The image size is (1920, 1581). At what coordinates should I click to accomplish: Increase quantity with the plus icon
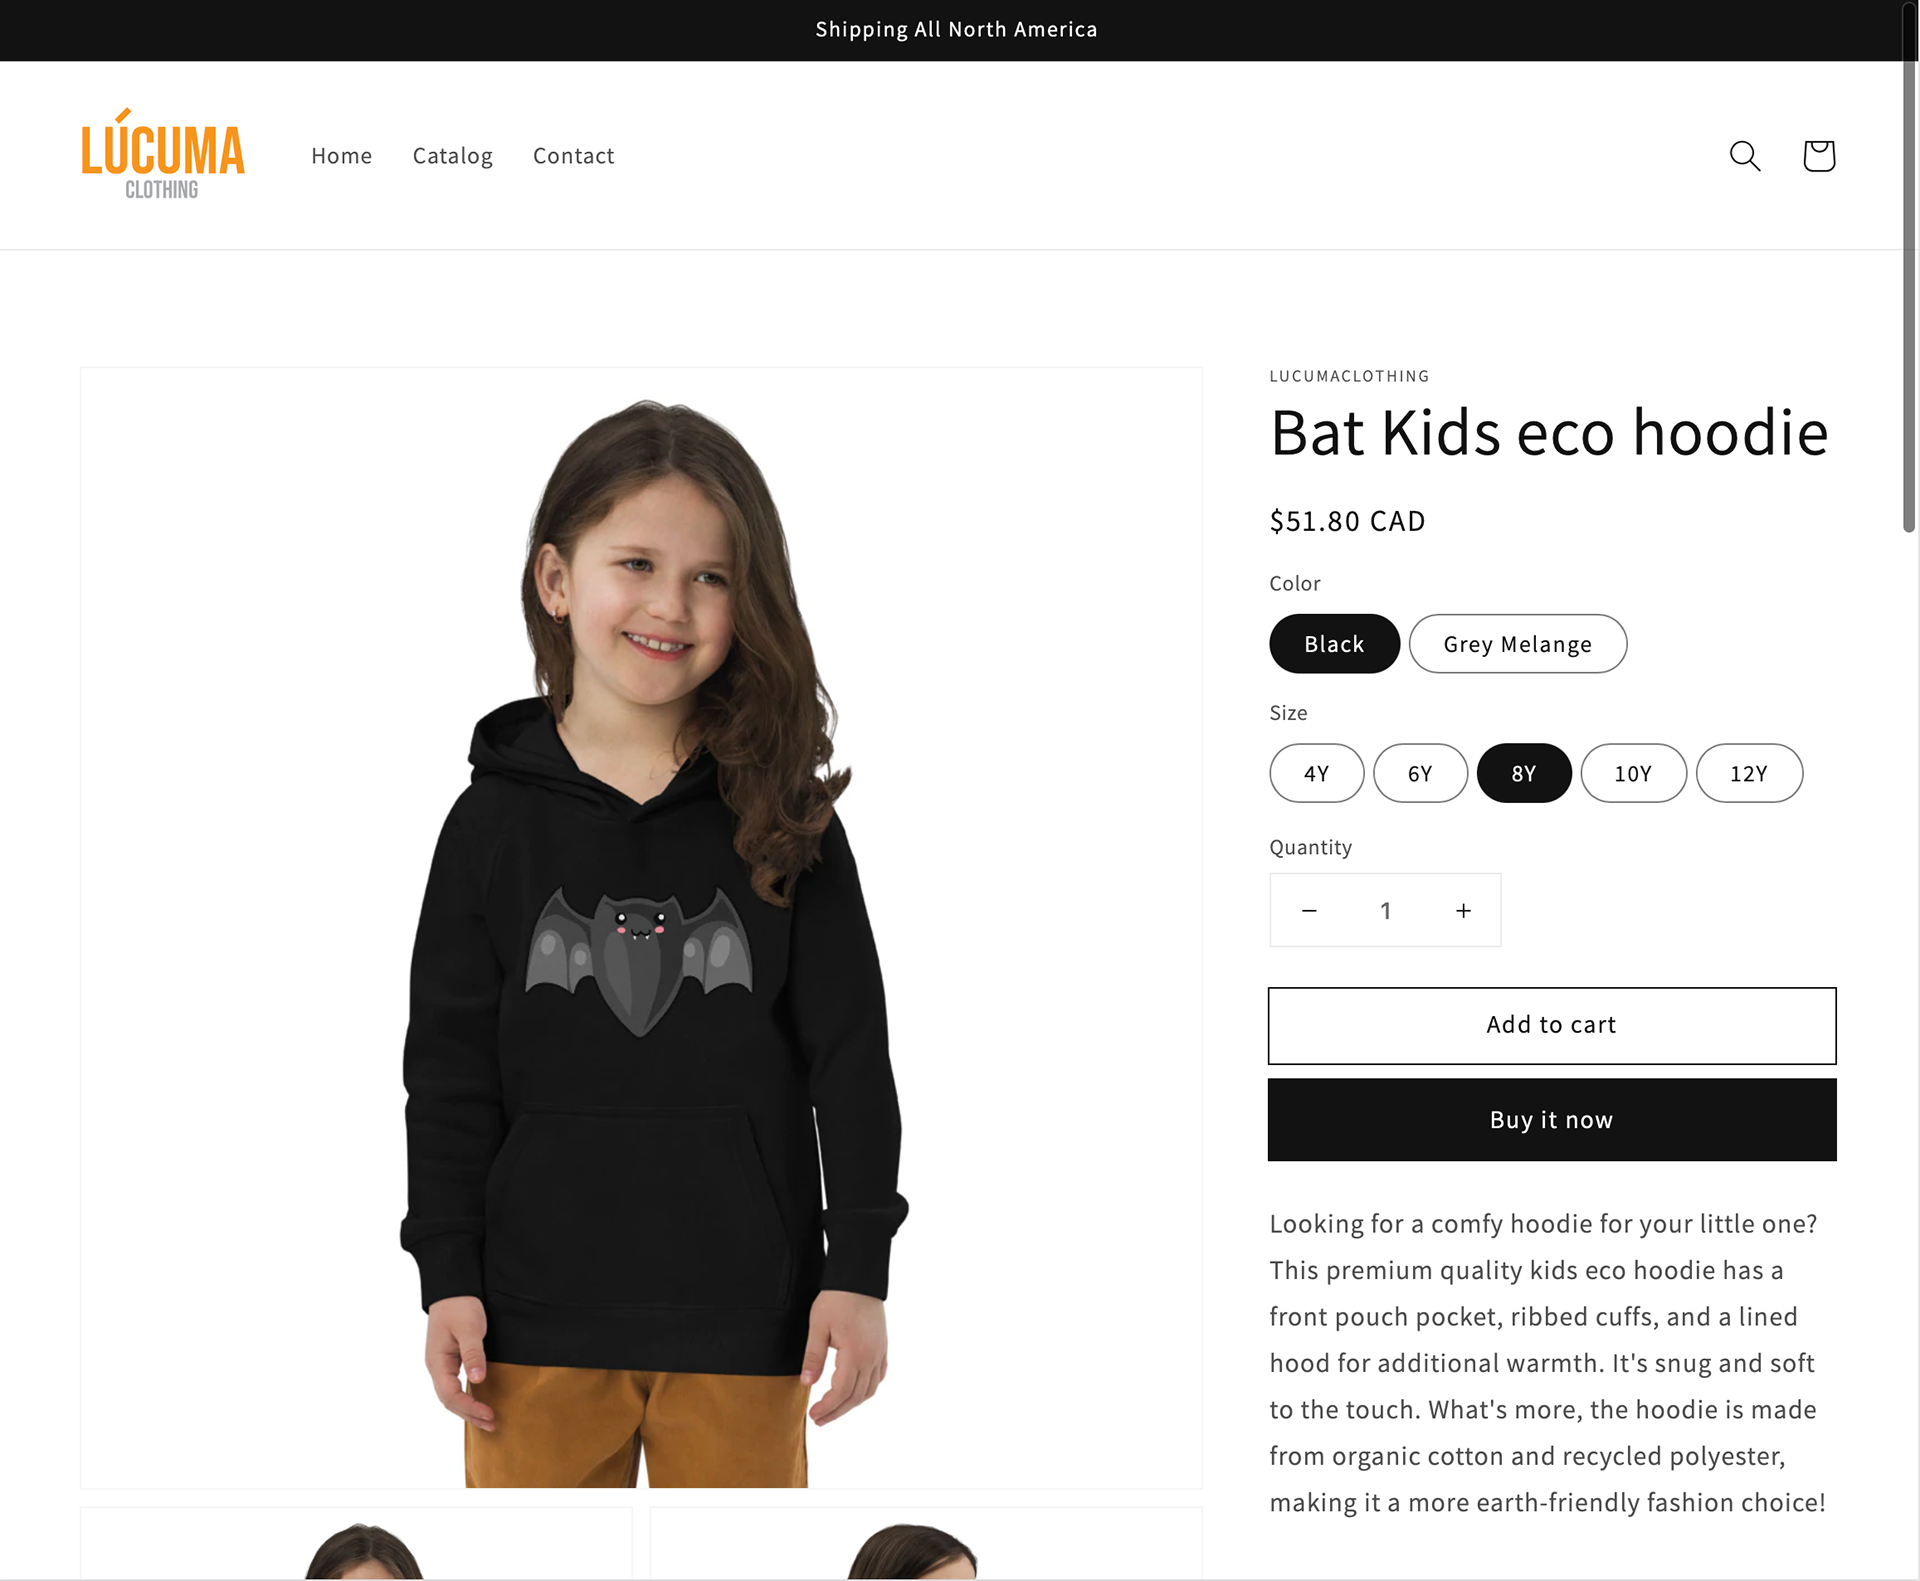point(1463,910)
